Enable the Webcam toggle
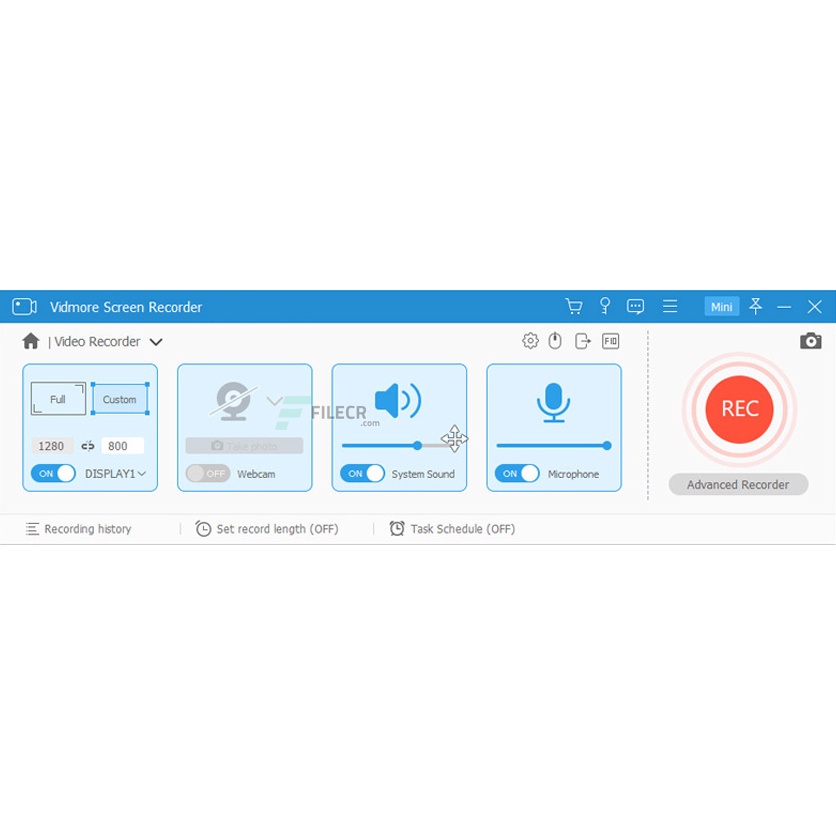 [x=207, y=474]
